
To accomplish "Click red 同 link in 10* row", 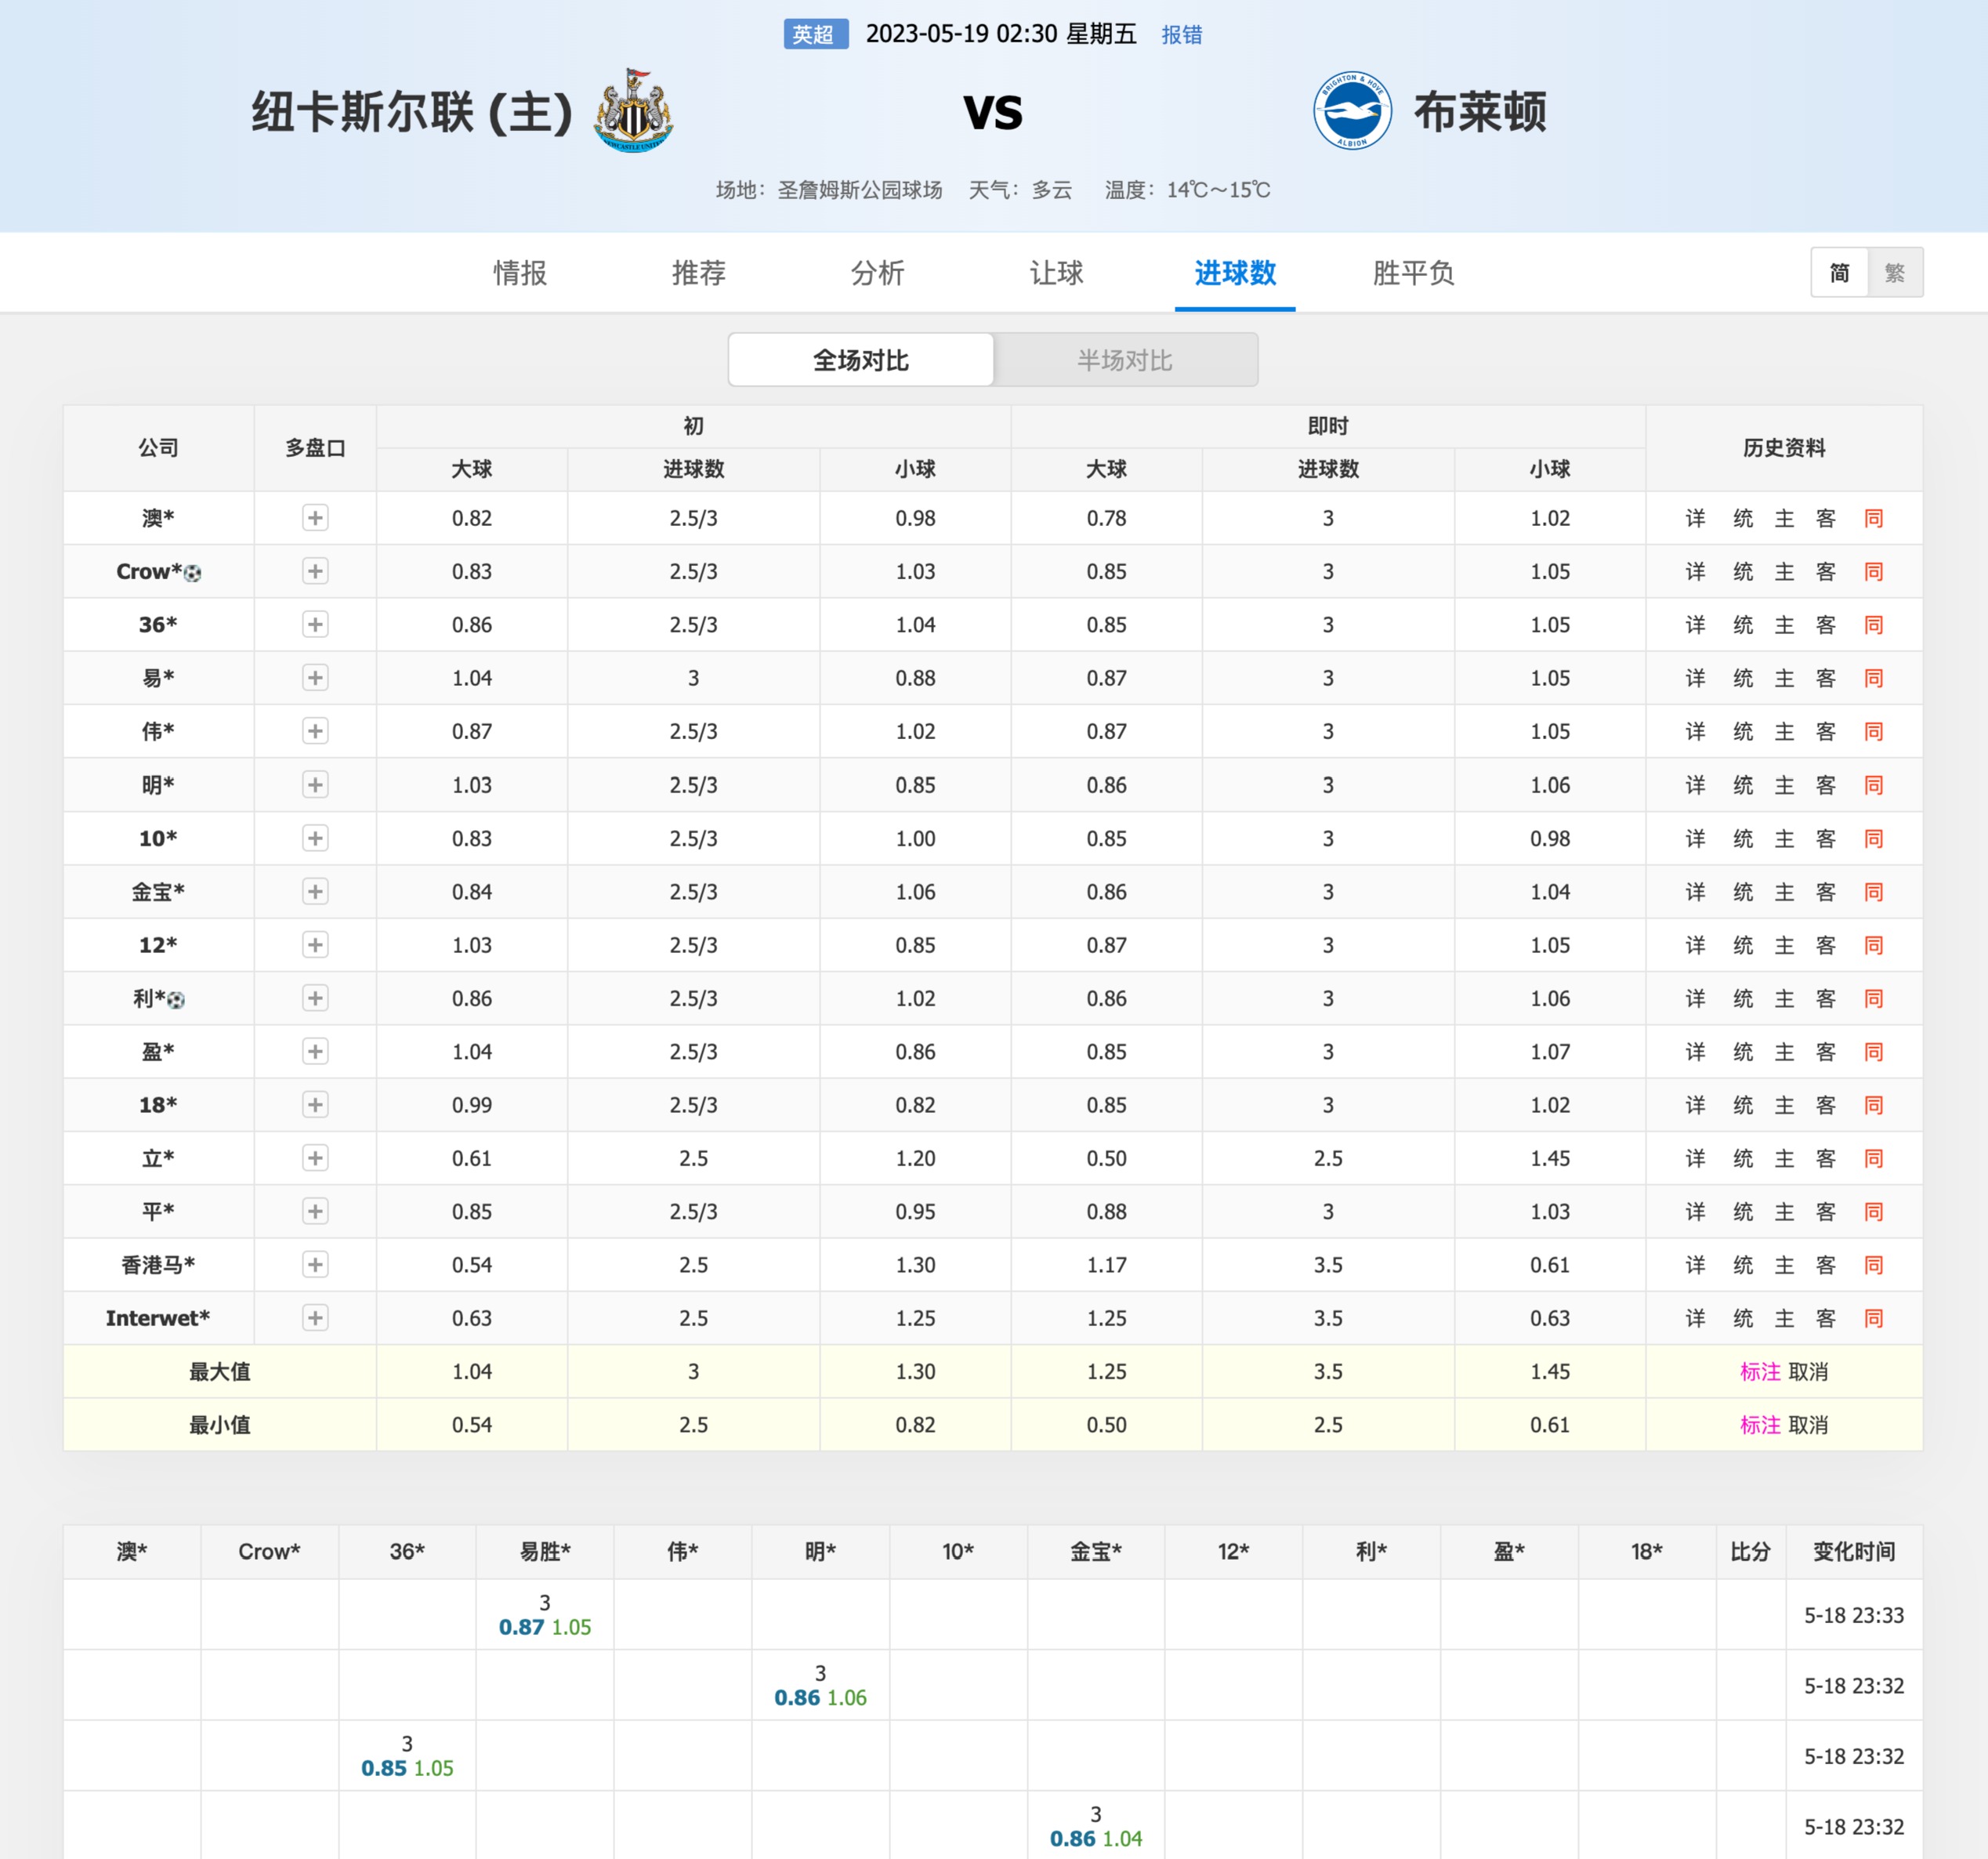I will [x=1874, y=838].
